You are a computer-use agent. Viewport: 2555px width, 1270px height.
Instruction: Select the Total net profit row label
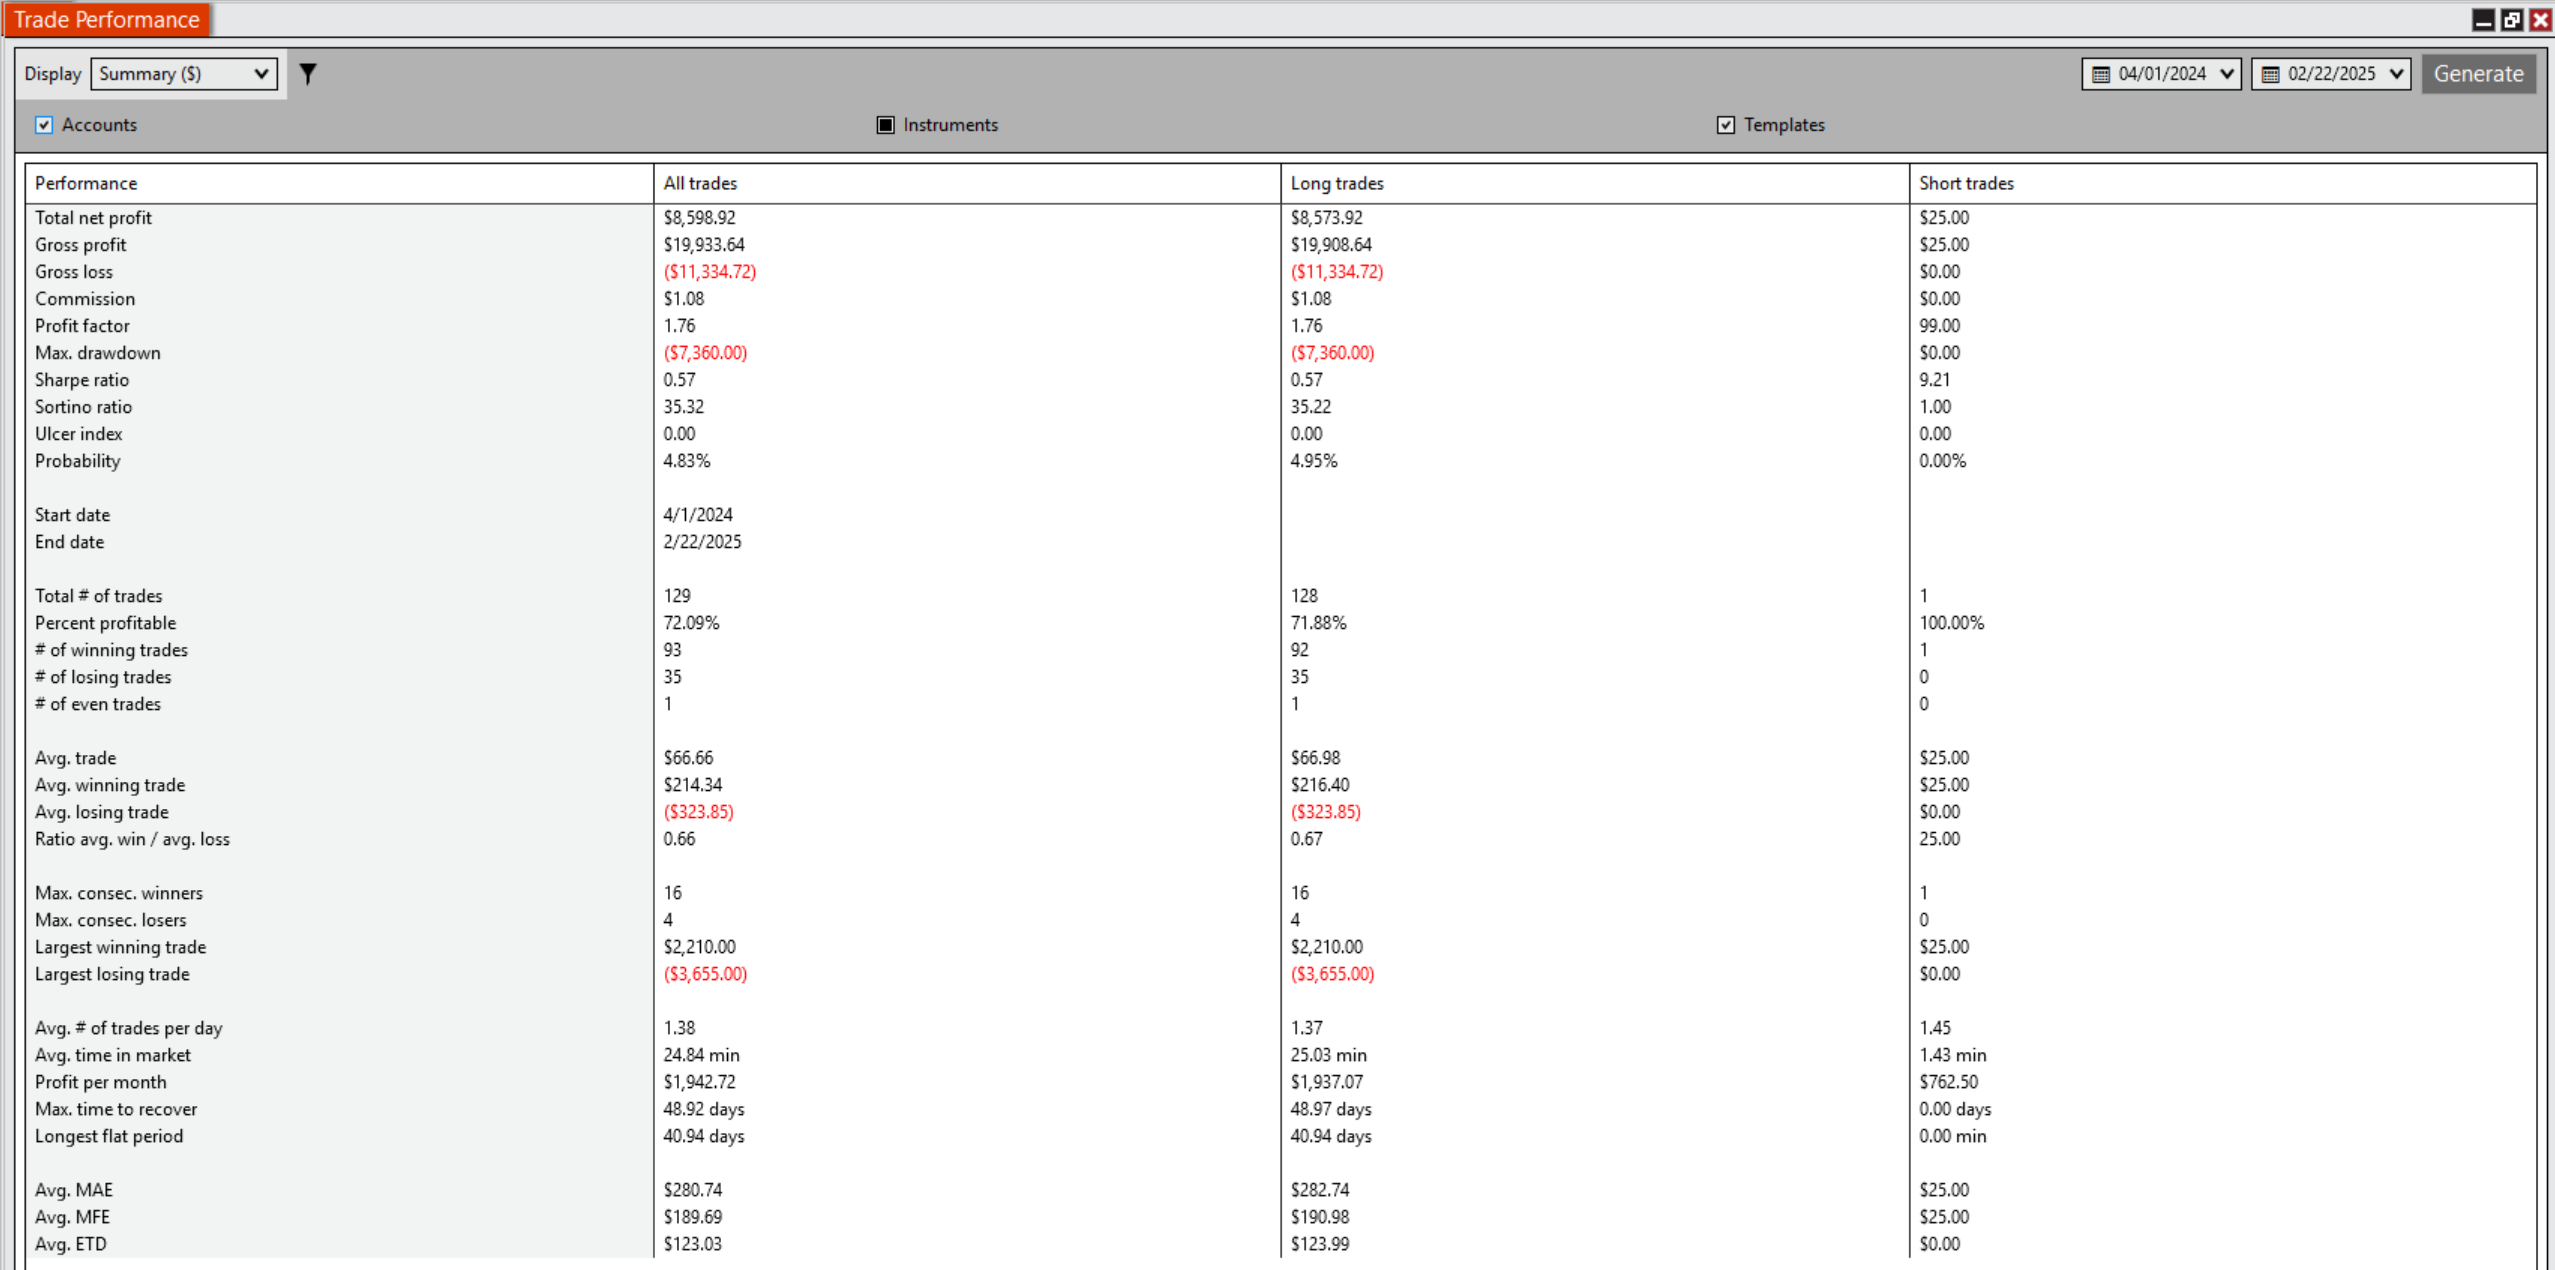tap(93, 218)
